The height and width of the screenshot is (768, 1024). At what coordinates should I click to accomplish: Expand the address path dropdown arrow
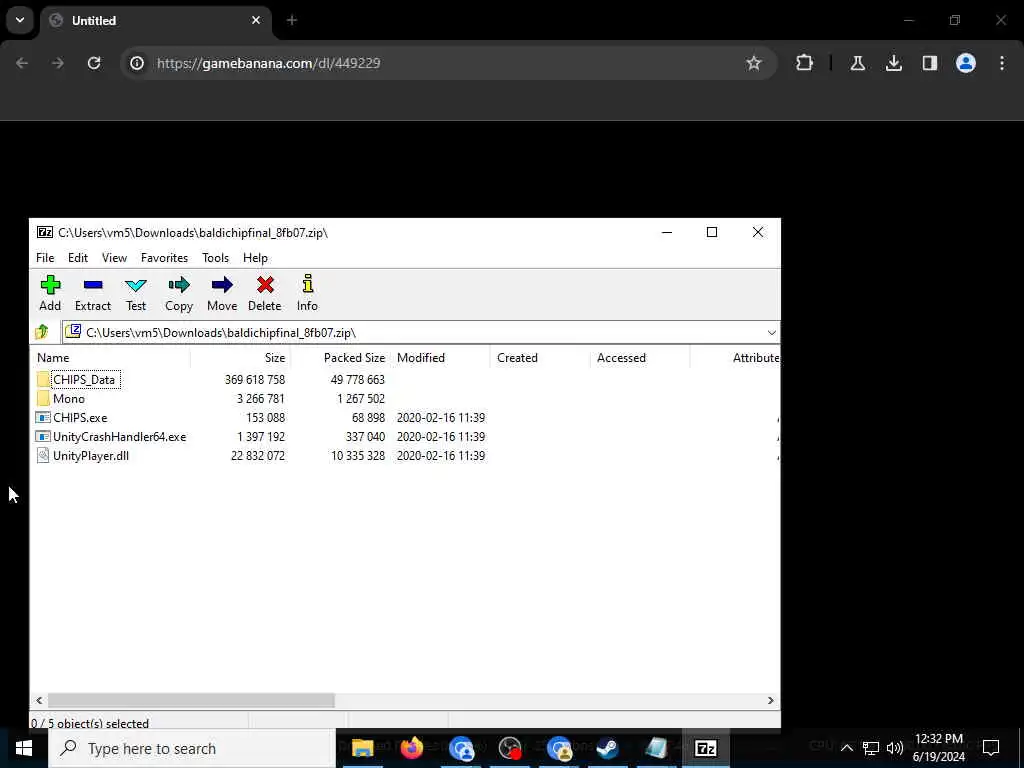click(771, 332)
